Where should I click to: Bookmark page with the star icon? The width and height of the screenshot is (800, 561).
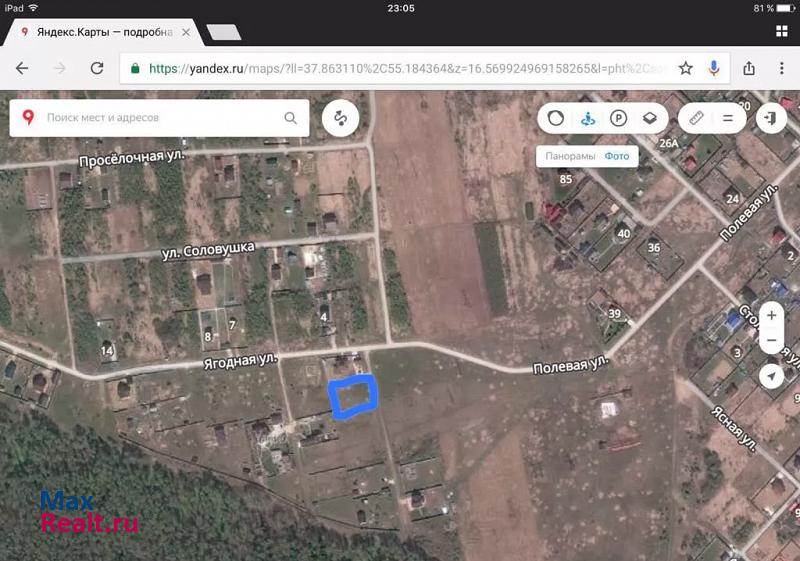point(685,69)
